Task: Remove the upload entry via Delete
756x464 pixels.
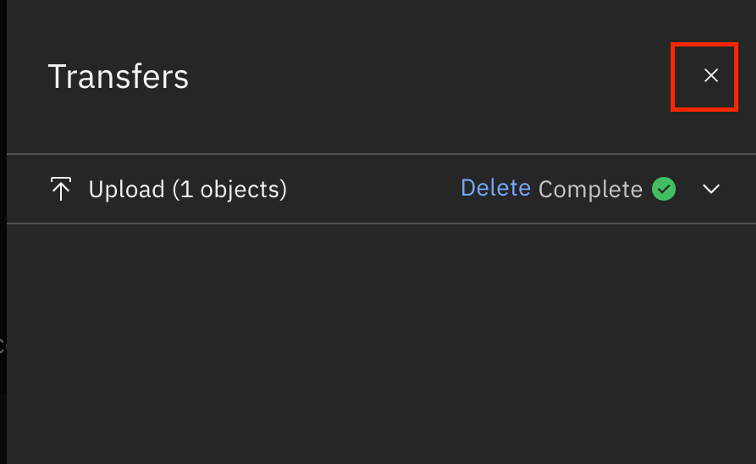Action: click(x=495, y=188)
